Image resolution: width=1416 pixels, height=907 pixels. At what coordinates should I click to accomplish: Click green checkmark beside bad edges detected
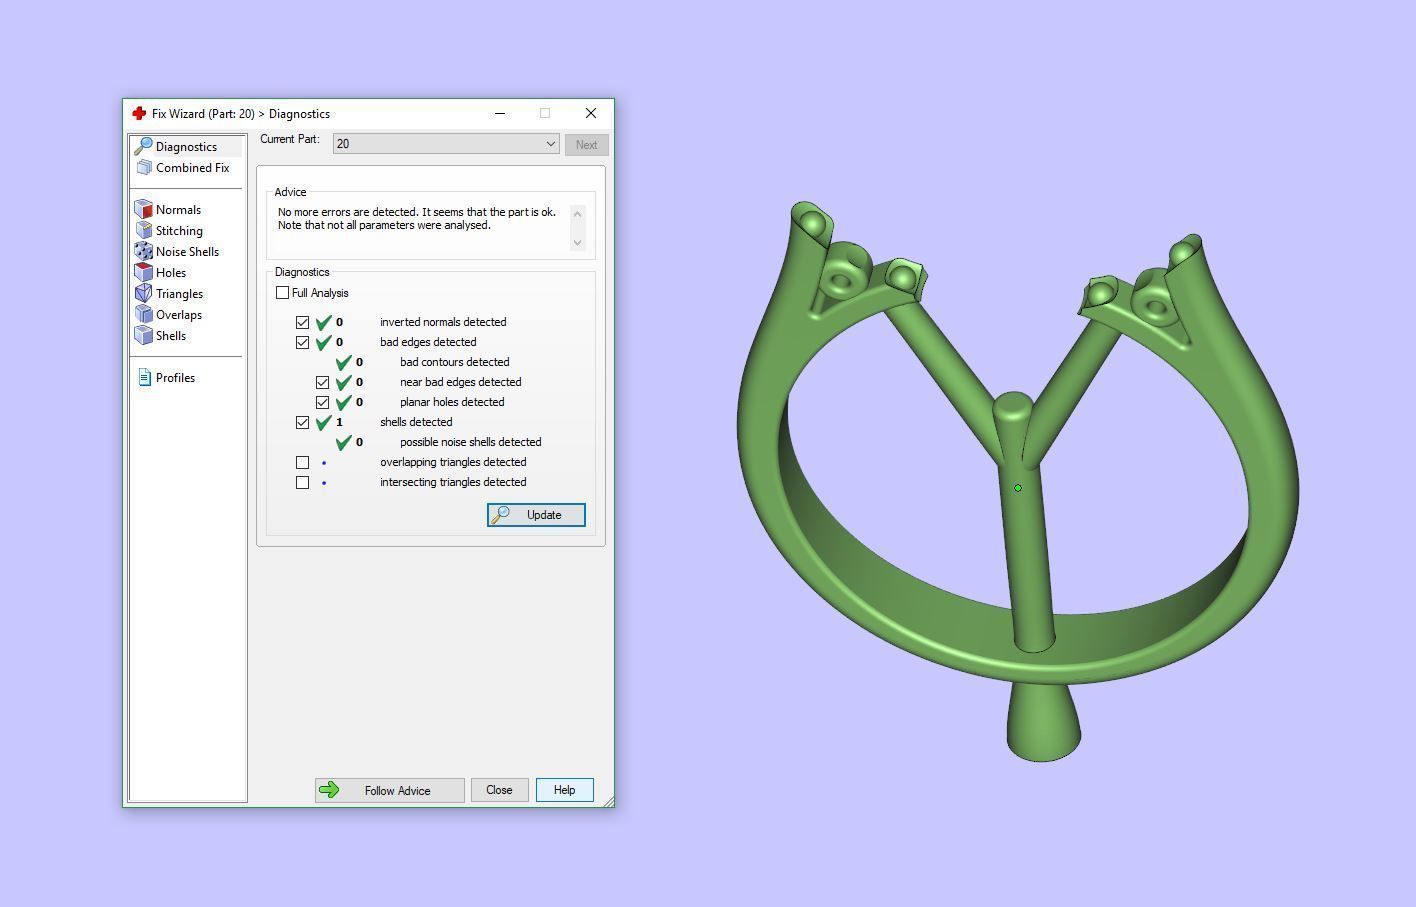point(323,342)
